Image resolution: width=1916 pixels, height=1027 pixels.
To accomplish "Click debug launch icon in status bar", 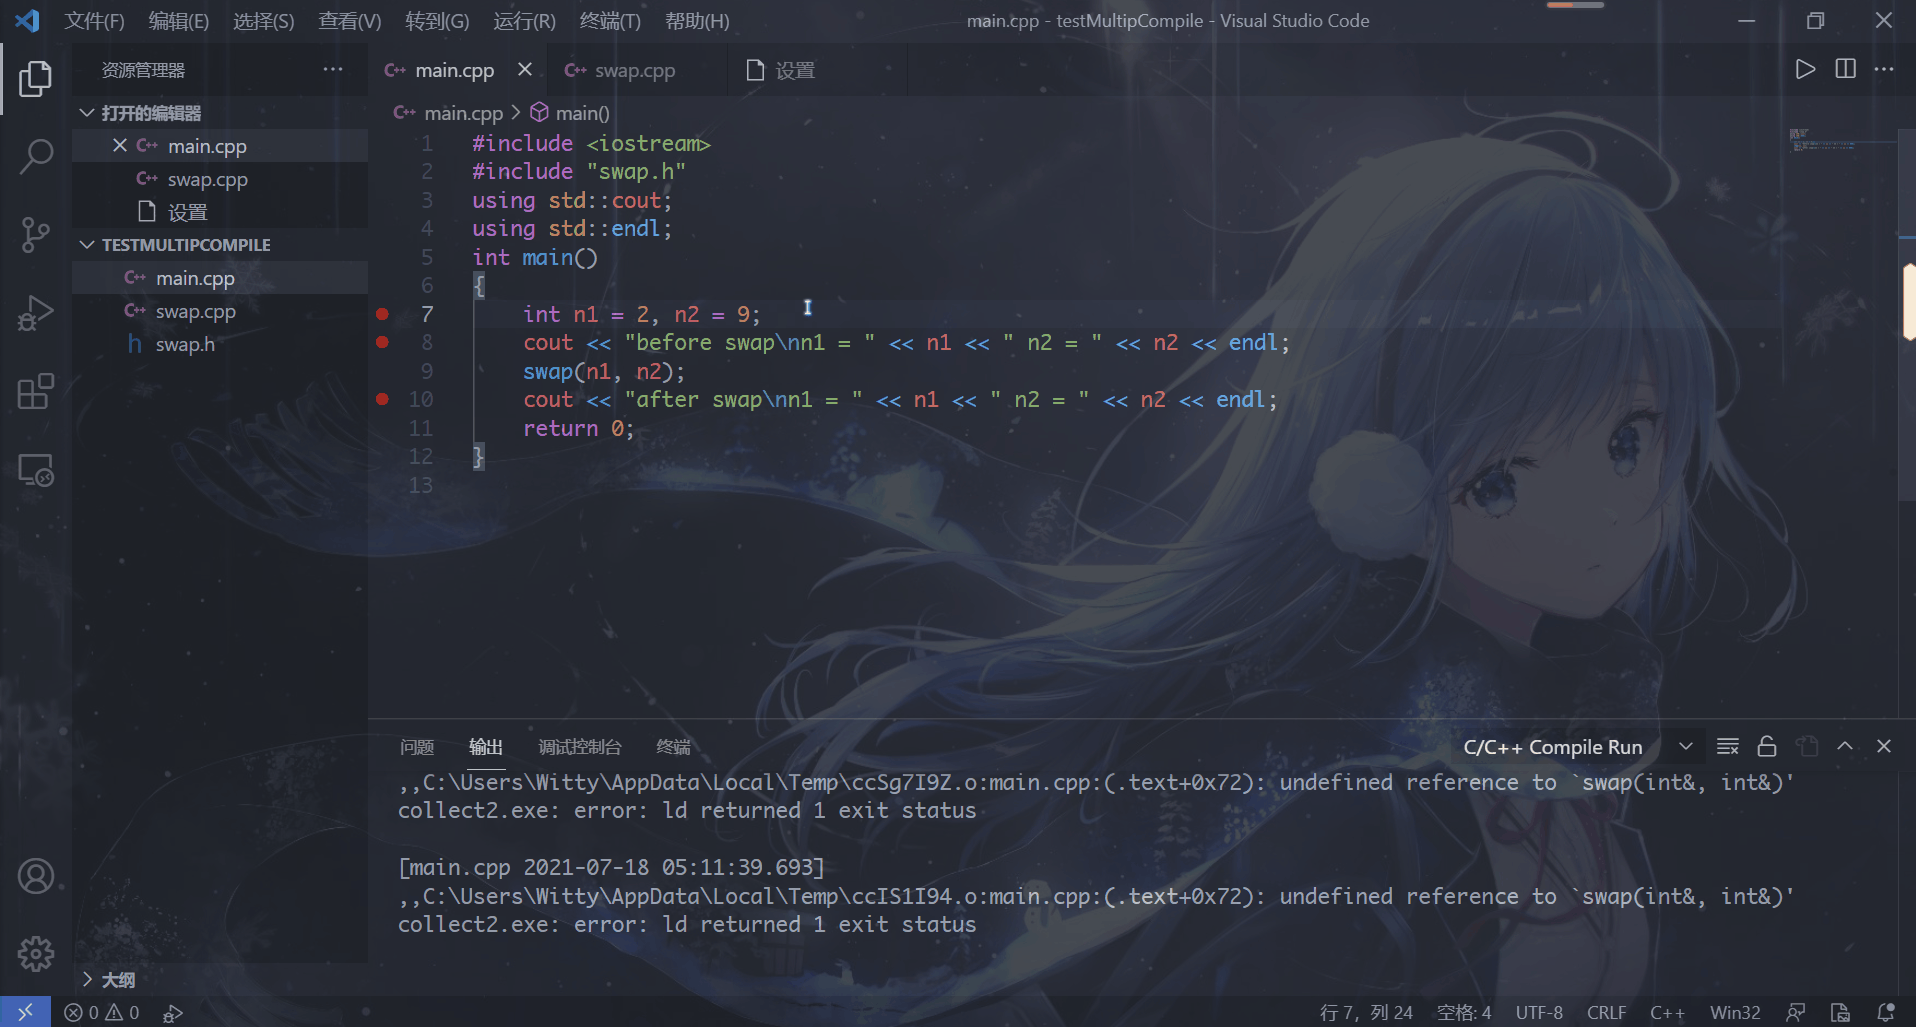I will [x=173, y=1012].
